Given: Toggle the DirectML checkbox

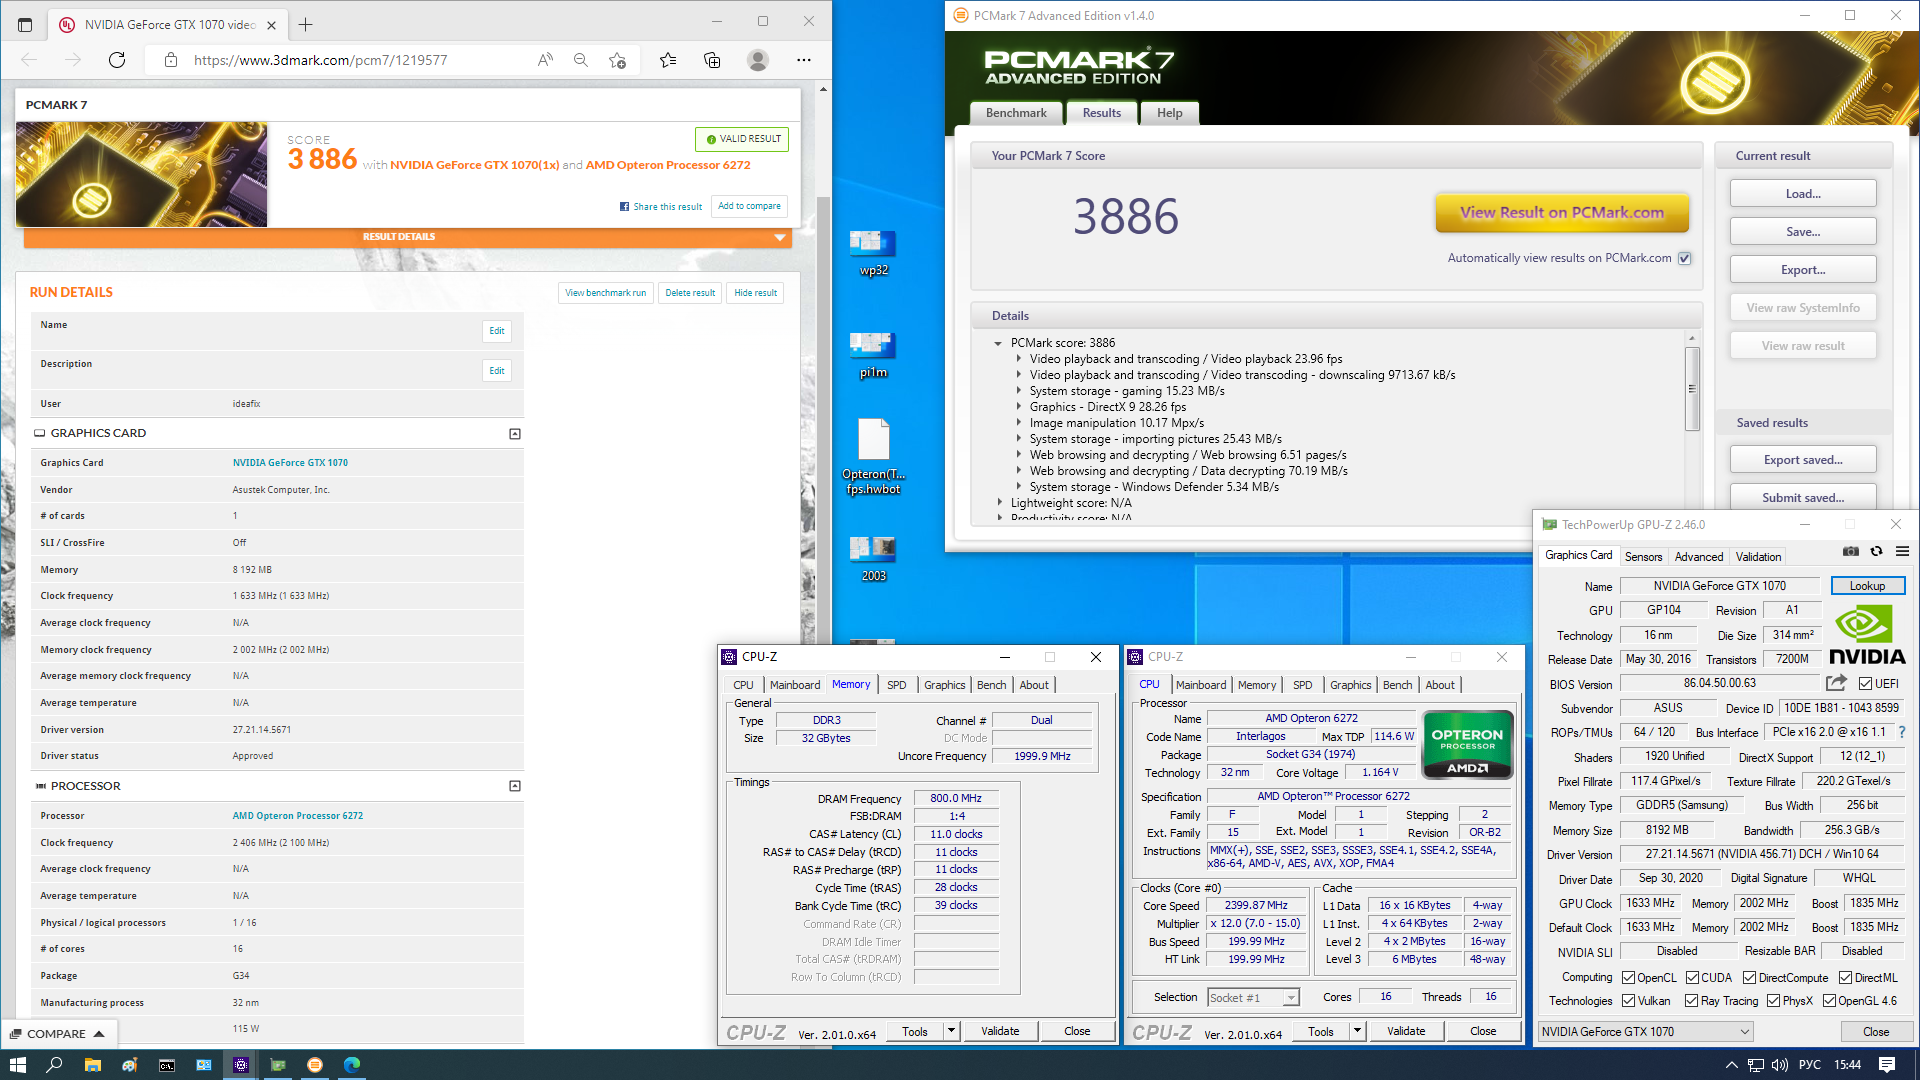Looking at the screenshot, I should click(1845, 978).
